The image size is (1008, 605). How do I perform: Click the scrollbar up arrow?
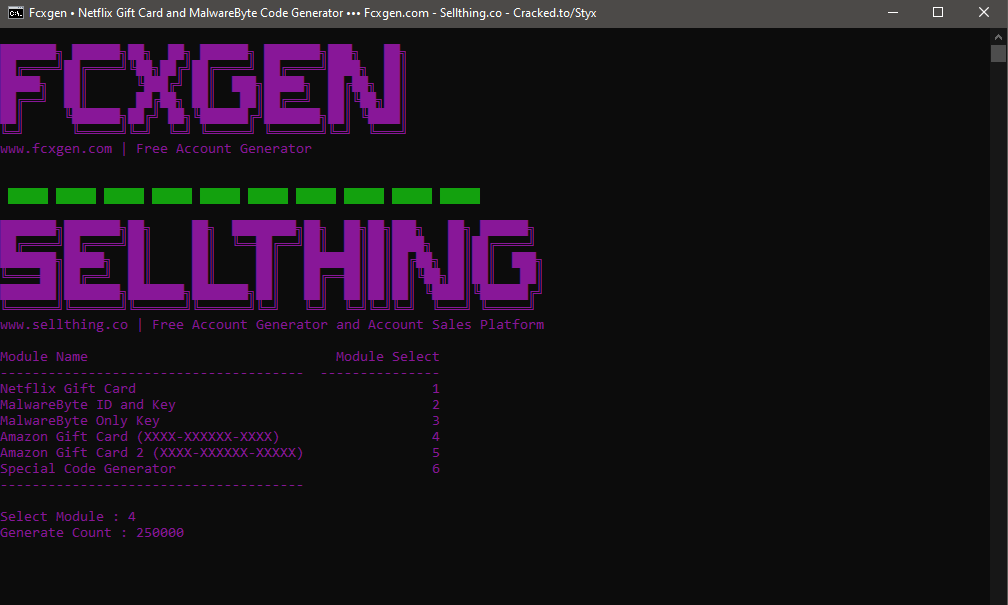point(998,37)
